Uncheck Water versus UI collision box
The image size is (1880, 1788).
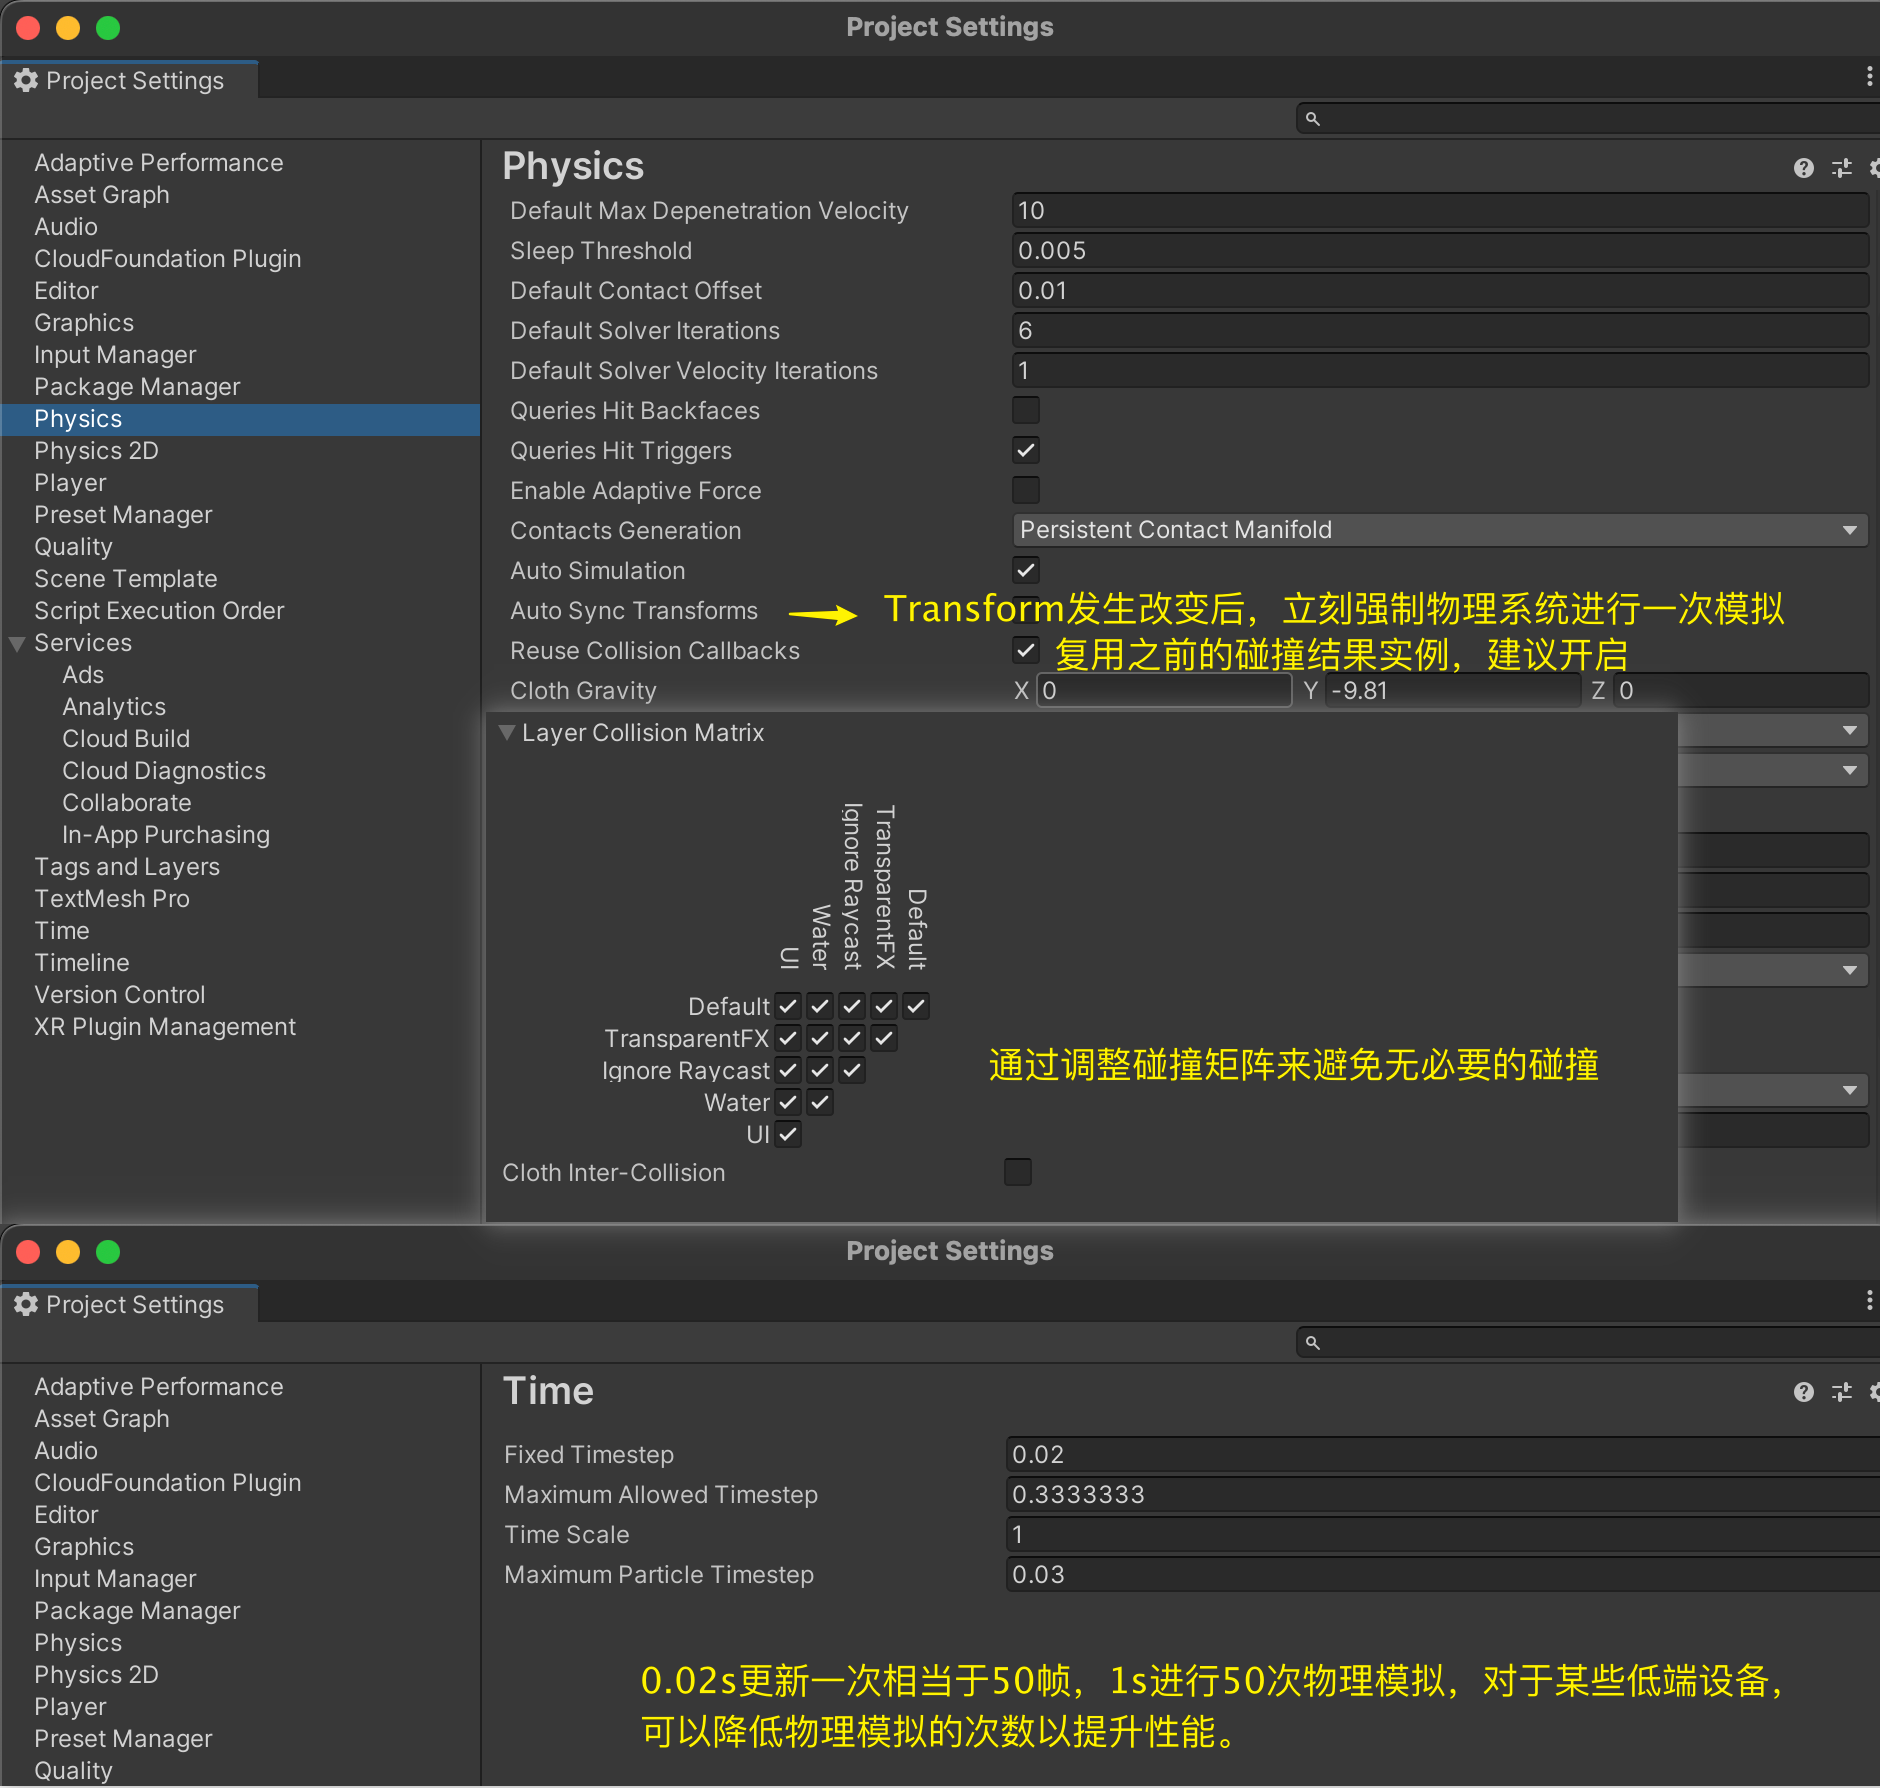click(x=788, y=1102)
